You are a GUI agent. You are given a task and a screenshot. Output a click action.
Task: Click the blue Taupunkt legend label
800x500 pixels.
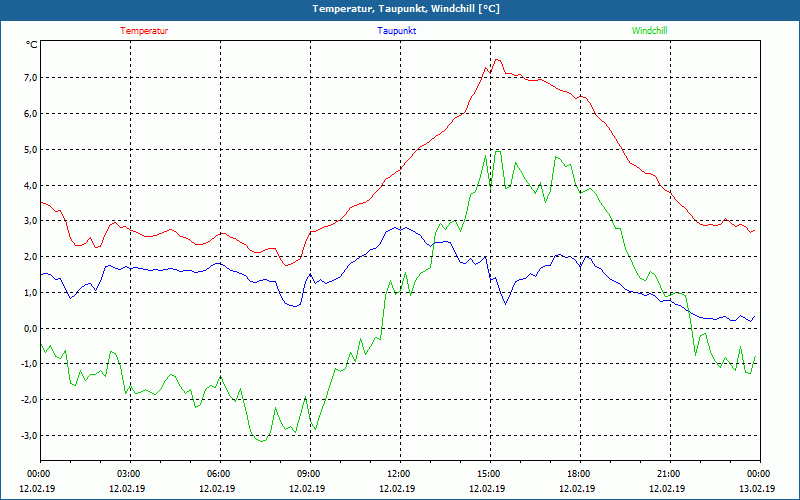point(396,31)
